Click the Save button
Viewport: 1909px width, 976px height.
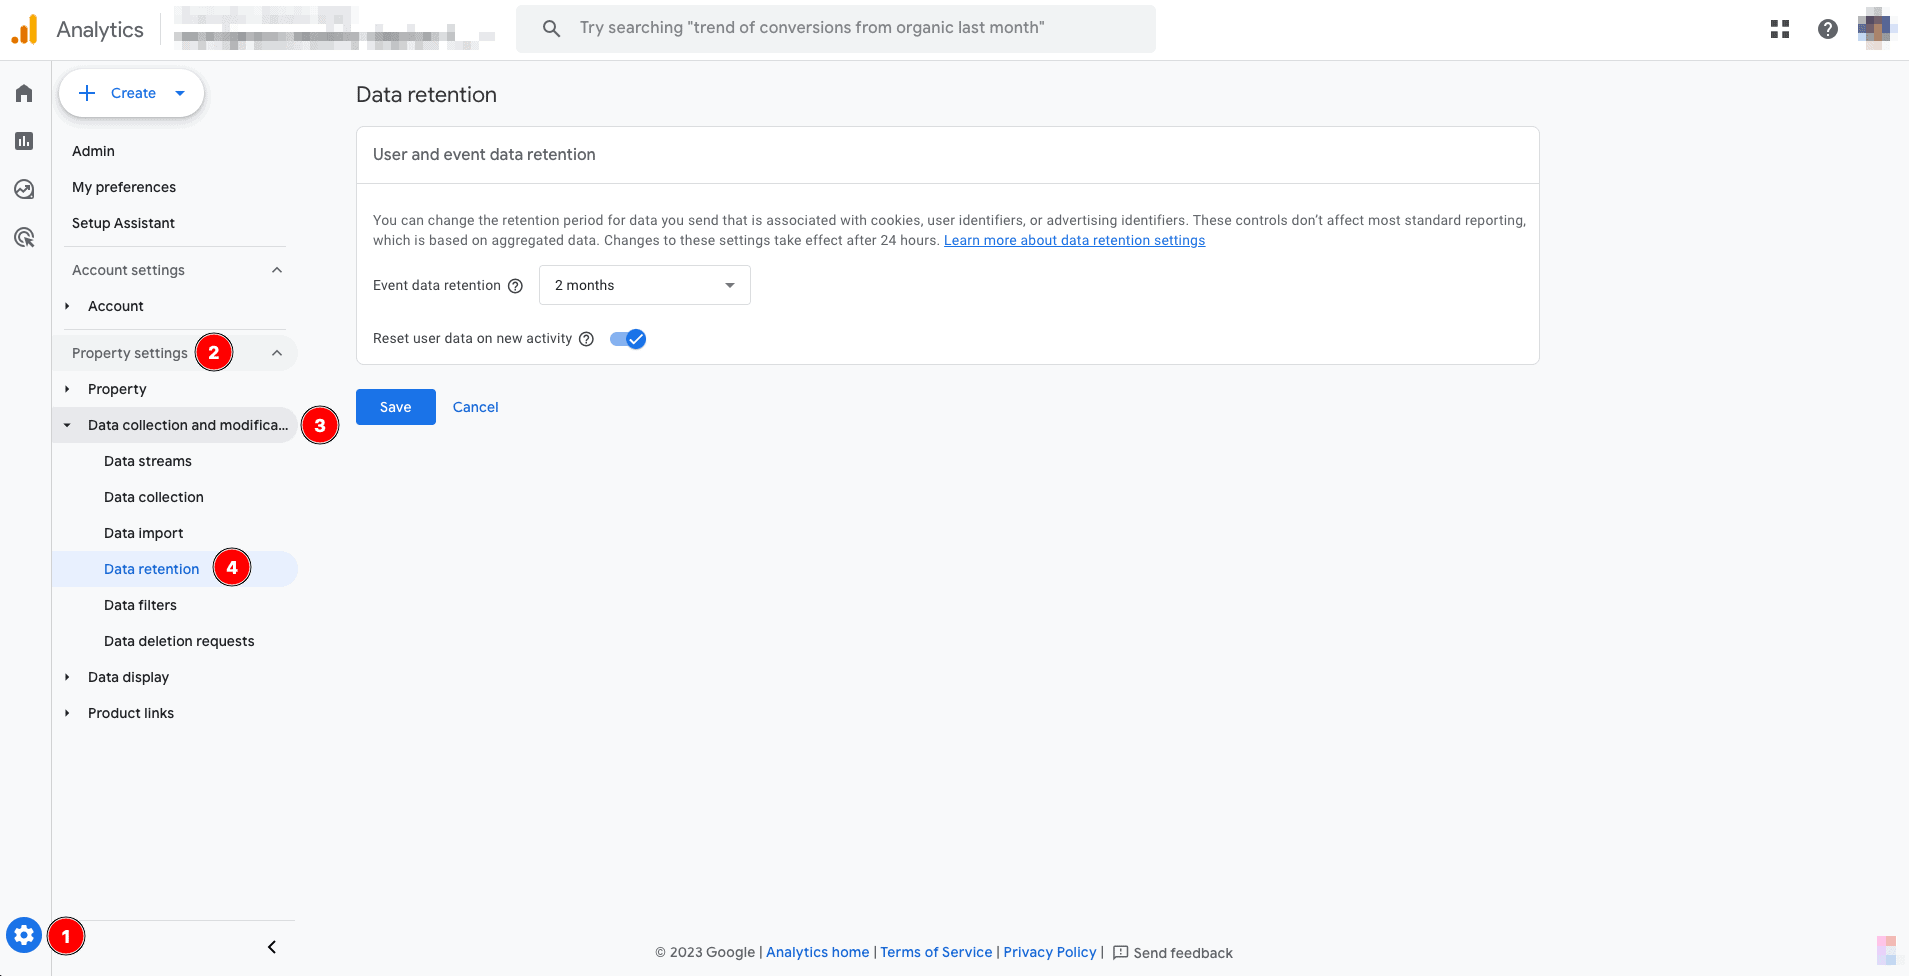(x=395, y=407)
